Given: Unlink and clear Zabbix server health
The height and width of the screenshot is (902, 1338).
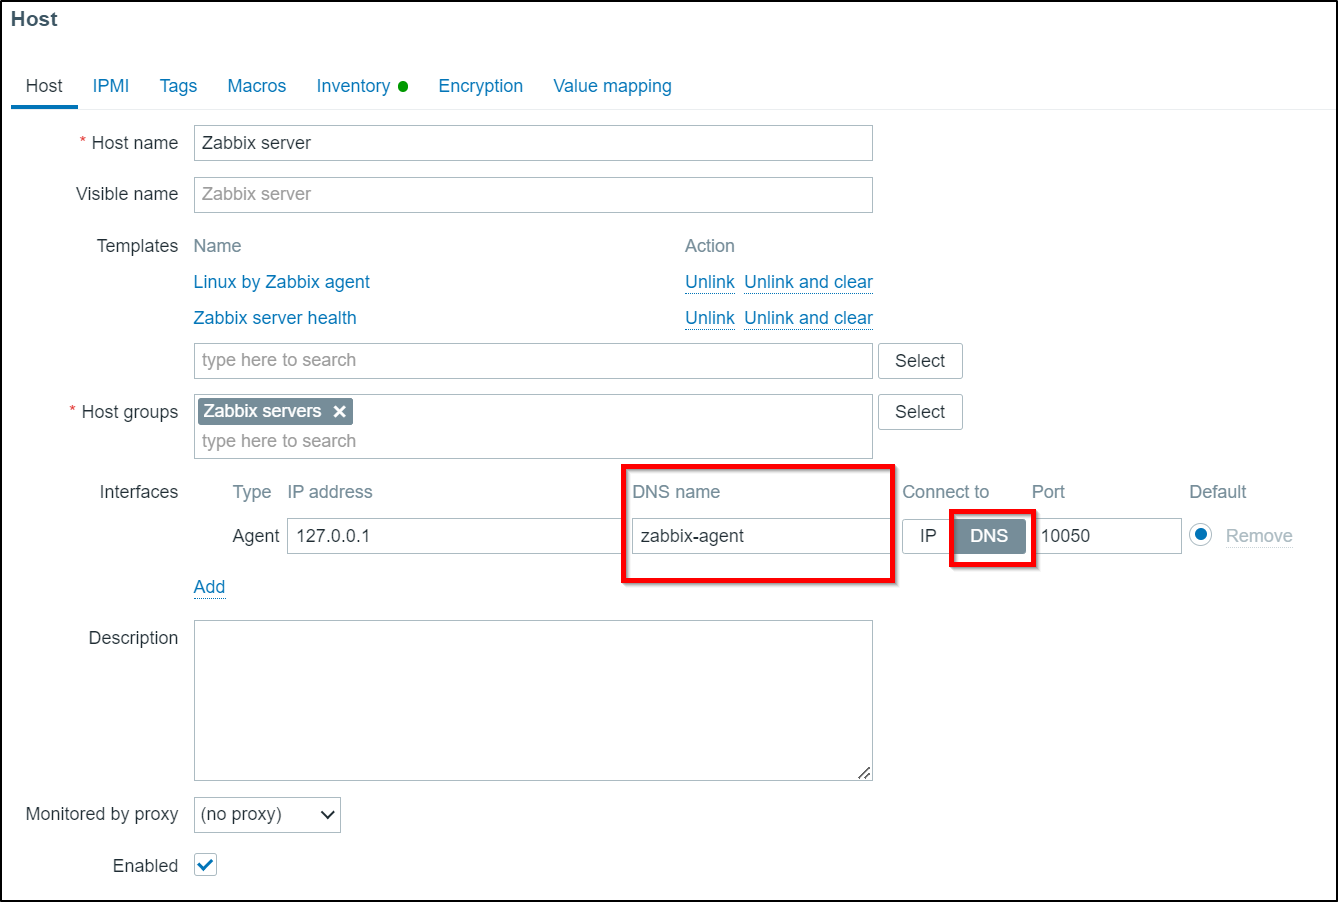Looking at the screenshot, I should [809, 318].
